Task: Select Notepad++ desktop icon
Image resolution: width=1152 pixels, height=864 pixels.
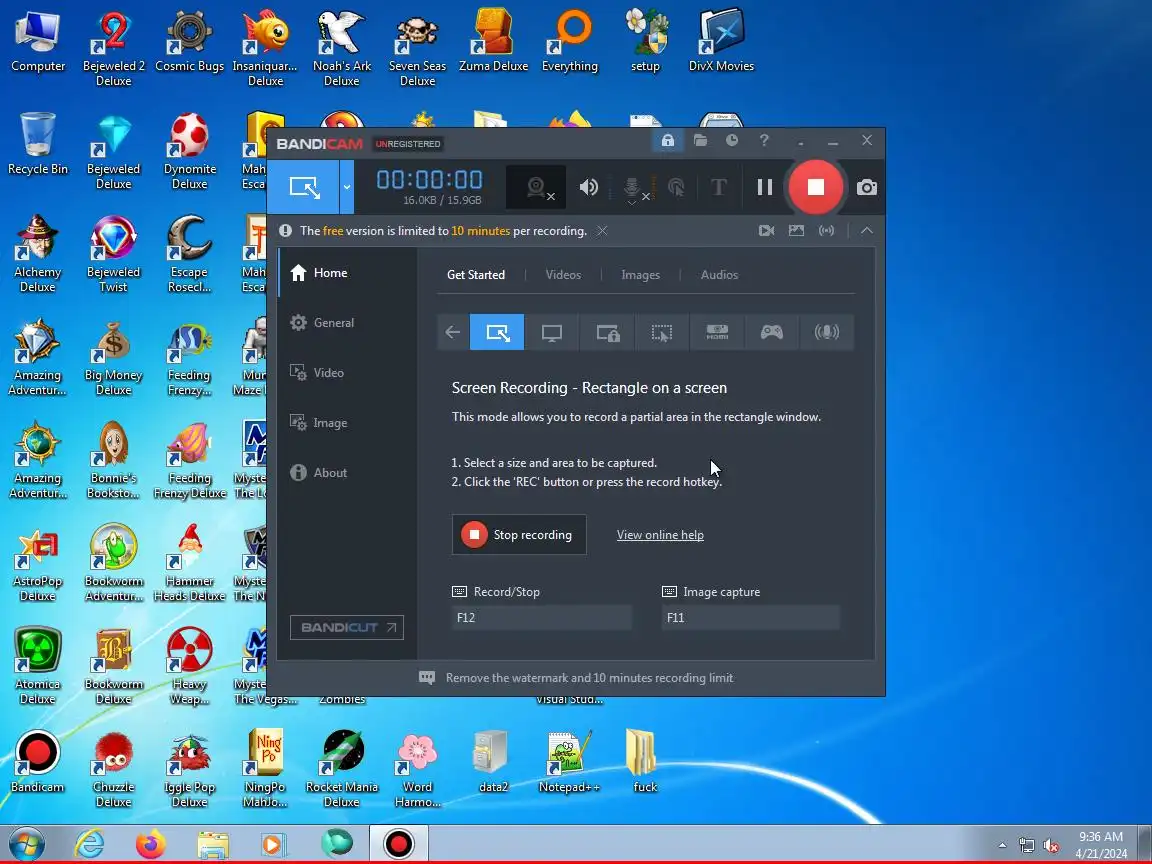Action: tap(569, 761)
